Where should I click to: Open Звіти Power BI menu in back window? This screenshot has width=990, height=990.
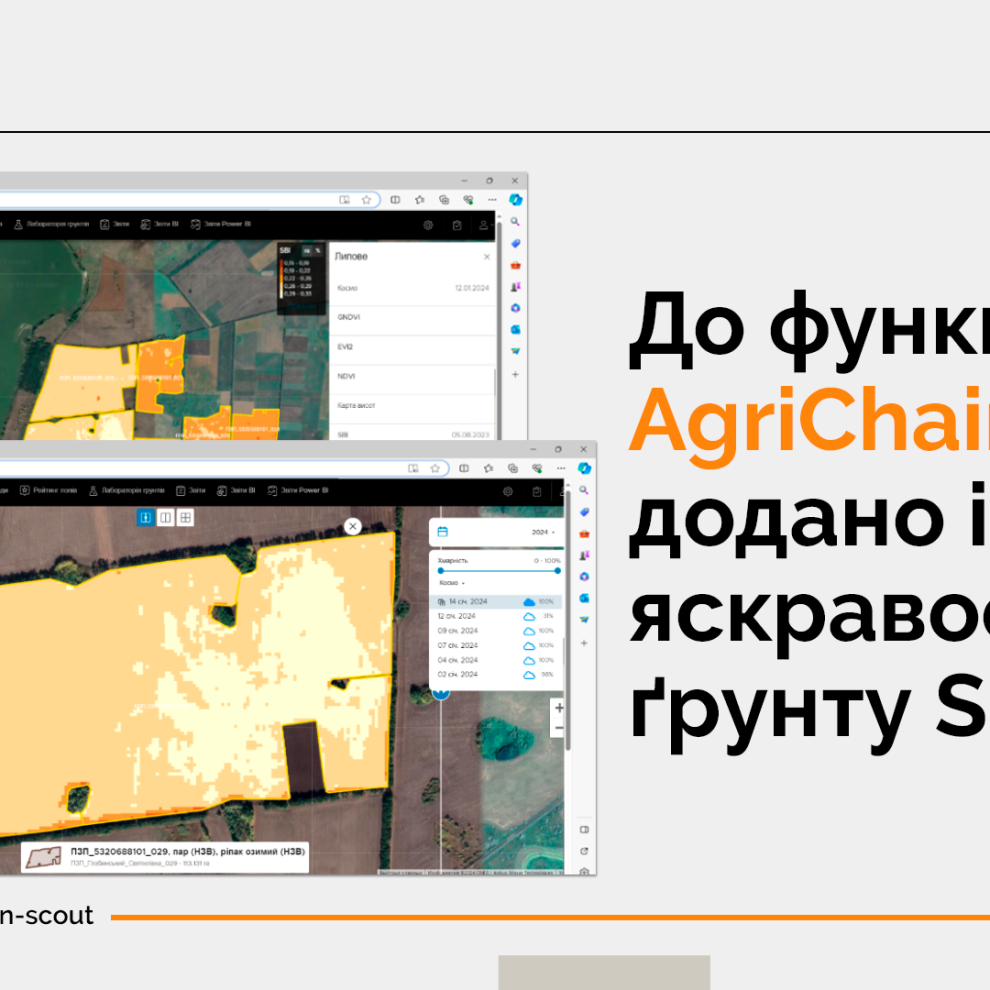221,224
